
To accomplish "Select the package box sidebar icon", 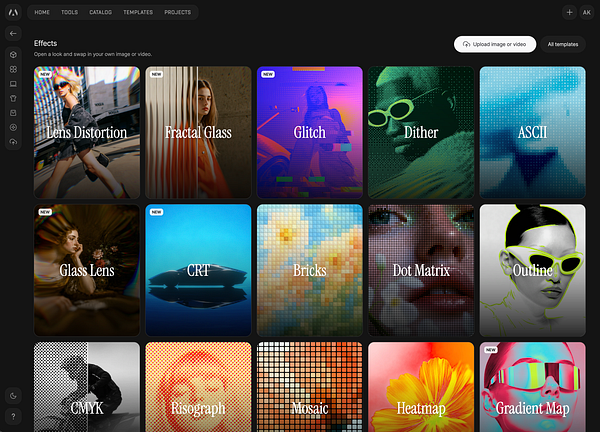I will (13, 113).
